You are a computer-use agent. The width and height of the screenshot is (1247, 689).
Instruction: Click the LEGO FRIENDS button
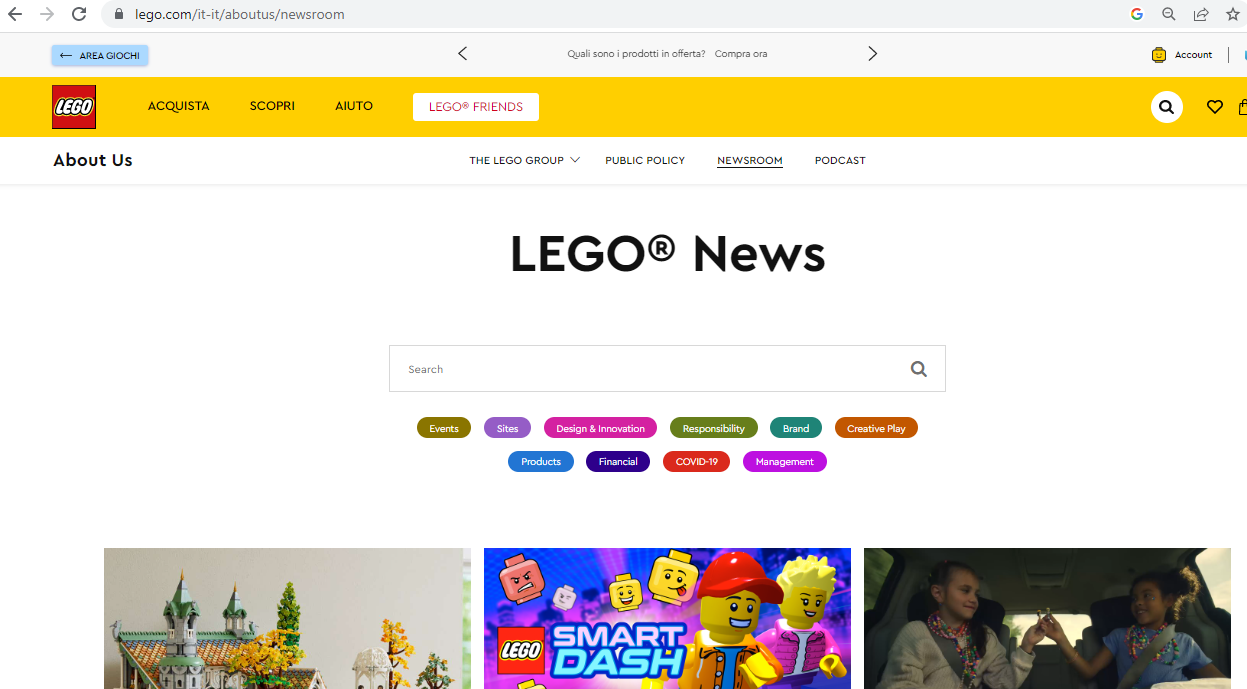(476, 107)
